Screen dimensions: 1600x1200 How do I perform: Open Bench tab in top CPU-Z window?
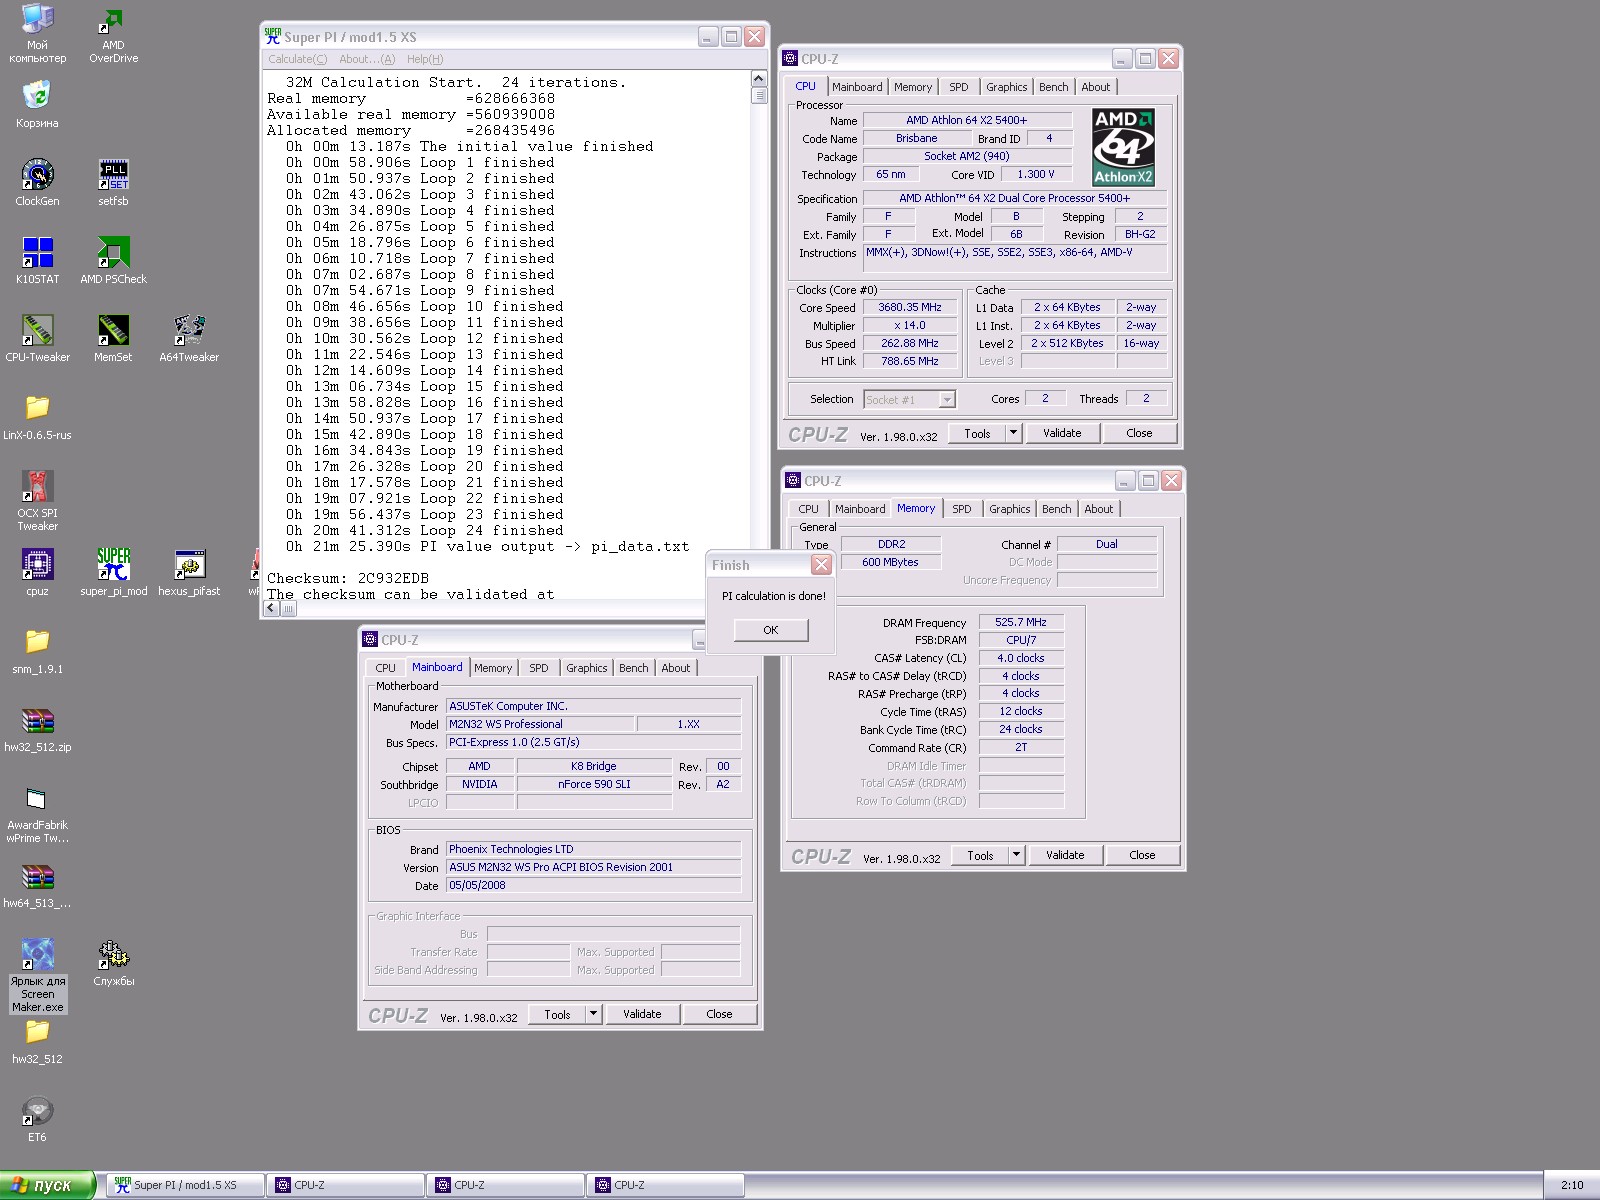click(1053, 87)
